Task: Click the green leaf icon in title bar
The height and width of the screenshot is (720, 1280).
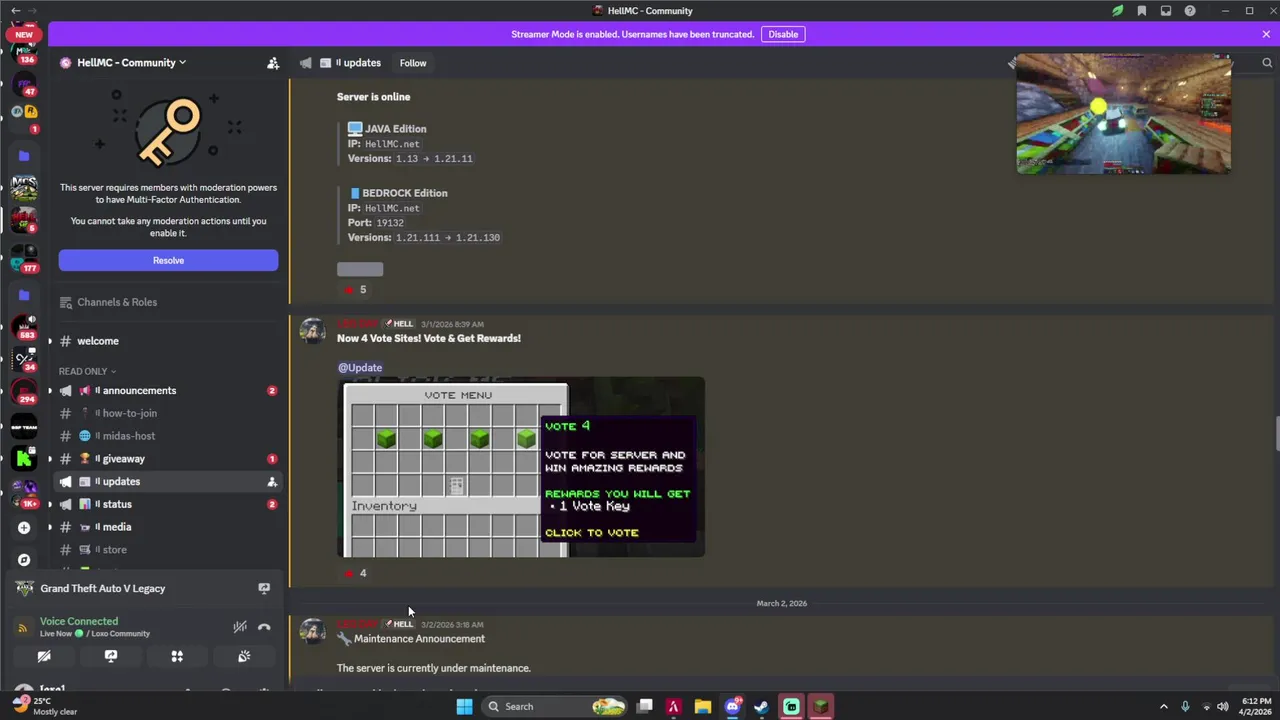Action: [1118, 11]
